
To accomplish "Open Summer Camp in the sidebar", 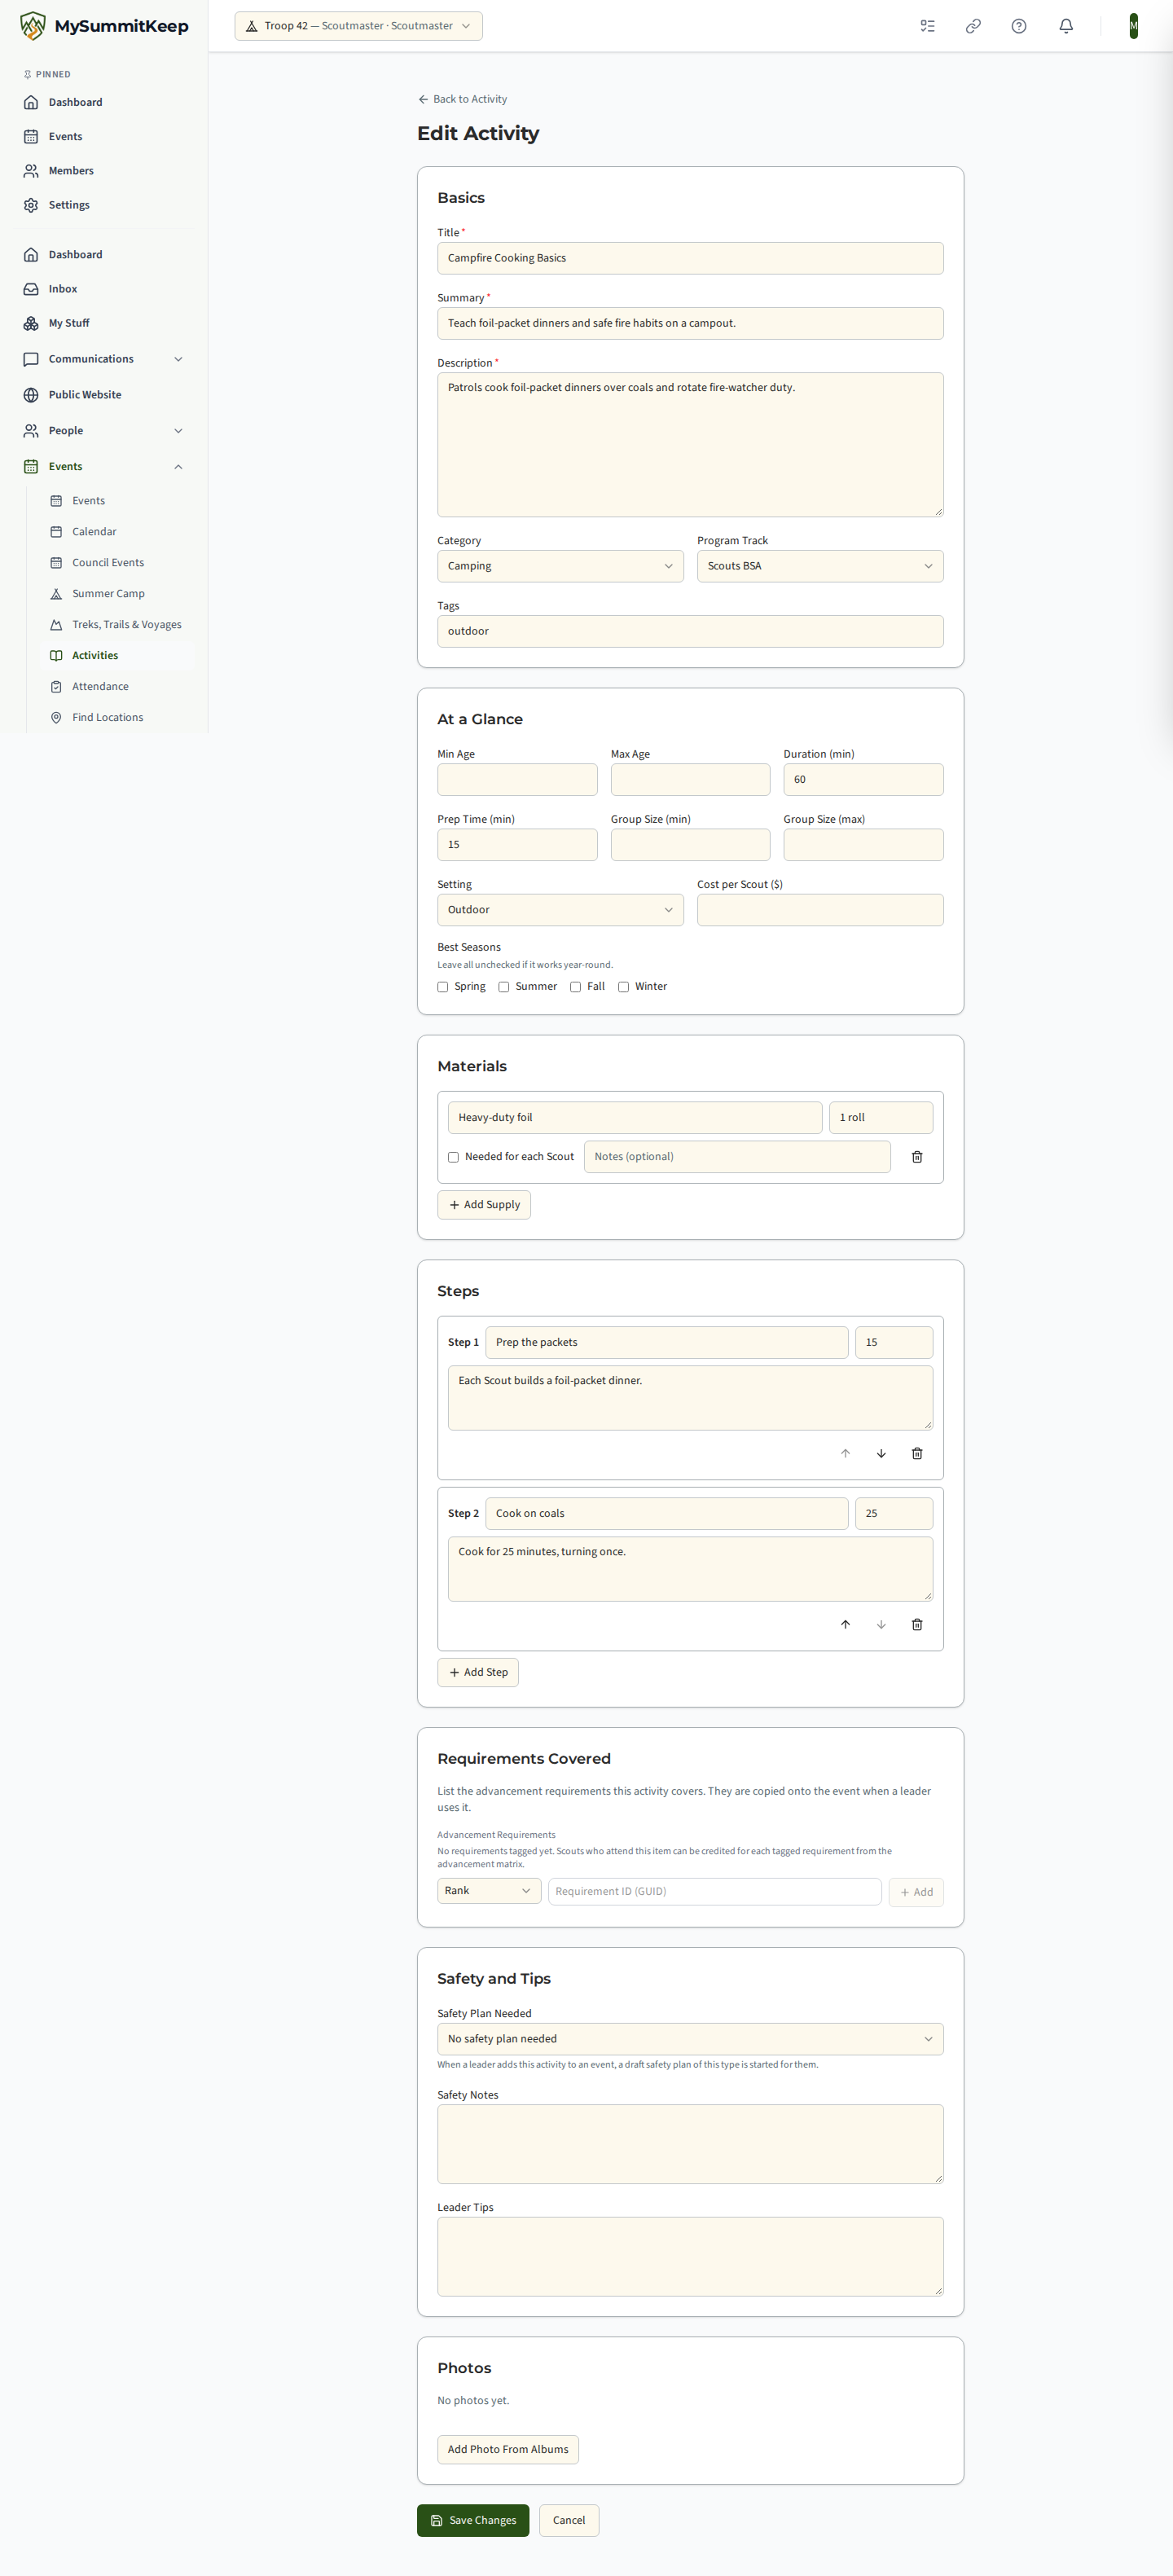I will tap(108, 594).
